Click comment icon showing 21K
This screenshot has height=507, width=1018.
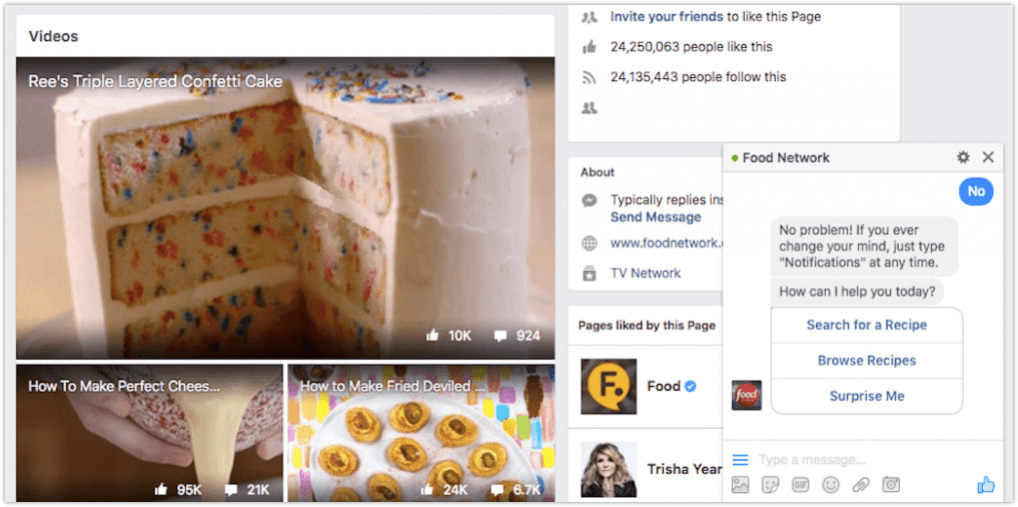pyautogui.click(x=230, y=489)
